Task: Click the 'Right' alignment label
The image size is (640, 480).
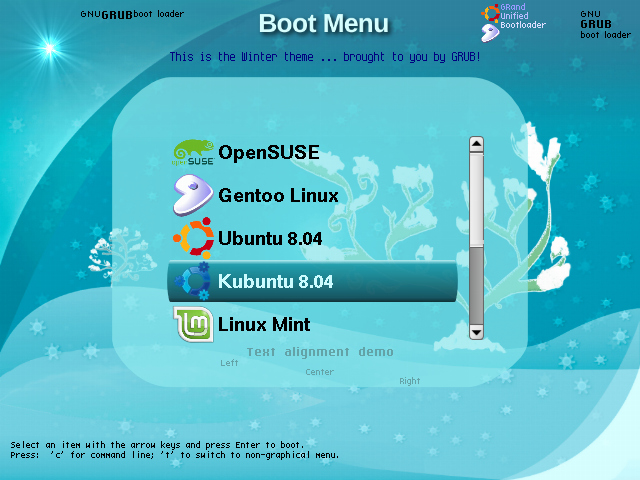Action: (x=409, y=381)
